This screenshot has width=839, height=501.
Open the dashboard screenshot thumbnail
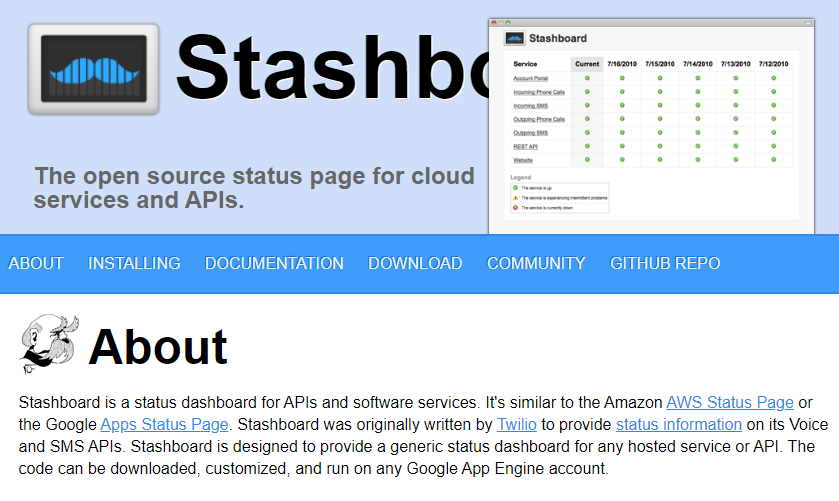tap(651, 126)
